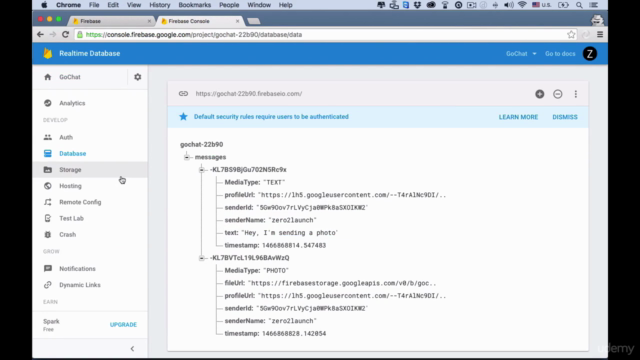Image resolution: width=640 pixels, height=360 pixels.
Task: Open Hosting in the sidebar
Action: click(x=90, y=186)
